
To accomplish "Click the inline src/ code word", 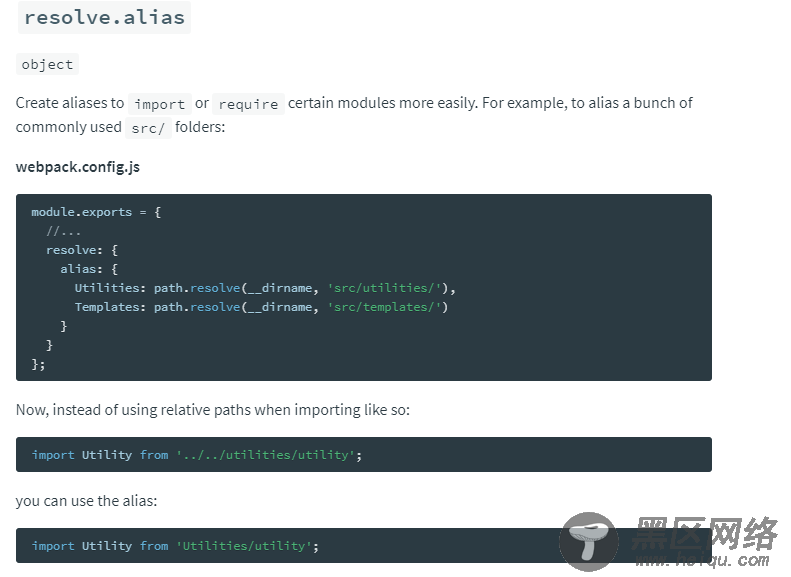I will click(x=148, y=128).
